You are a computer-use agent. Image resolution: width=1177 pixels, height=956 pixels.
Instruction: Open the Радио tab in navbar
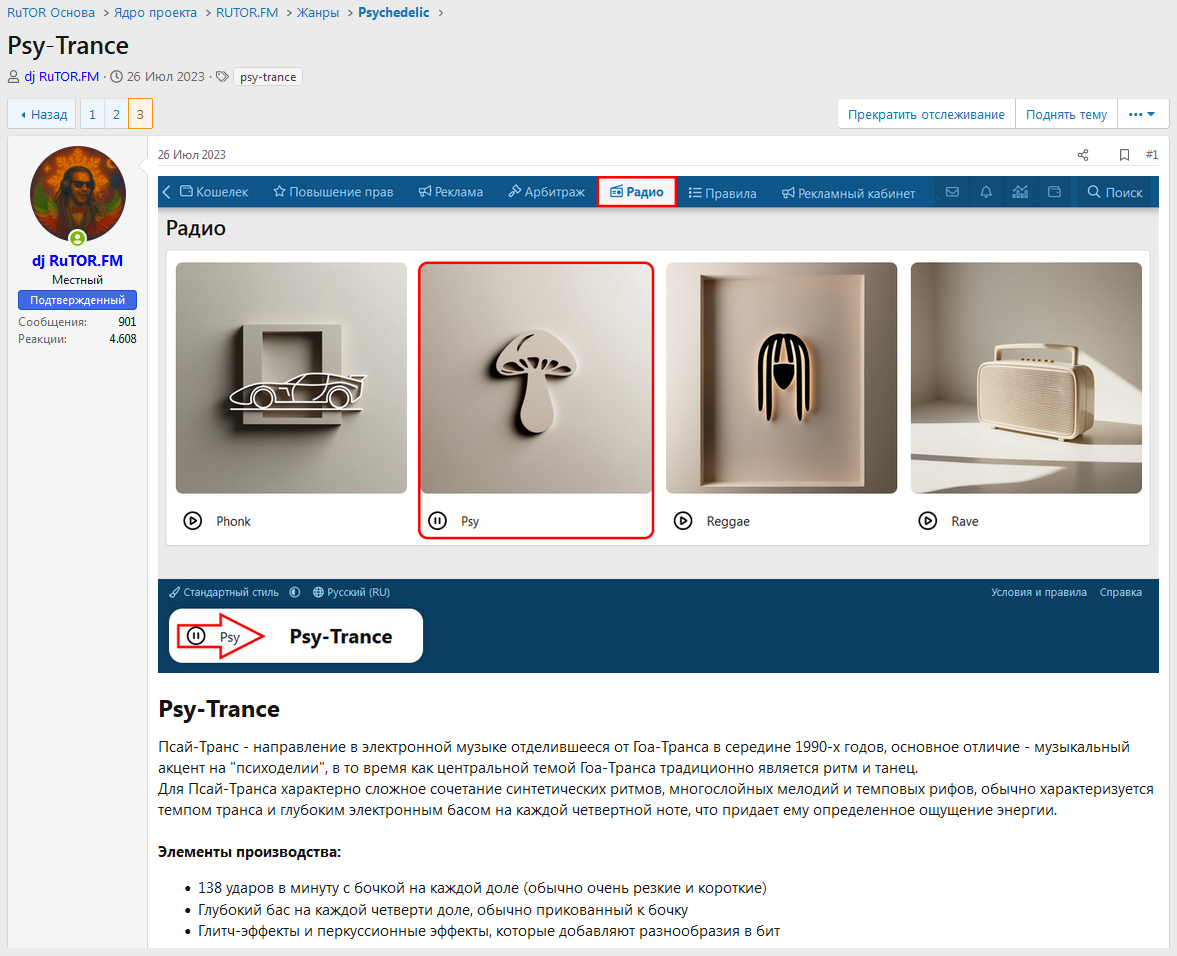point(637,192)
